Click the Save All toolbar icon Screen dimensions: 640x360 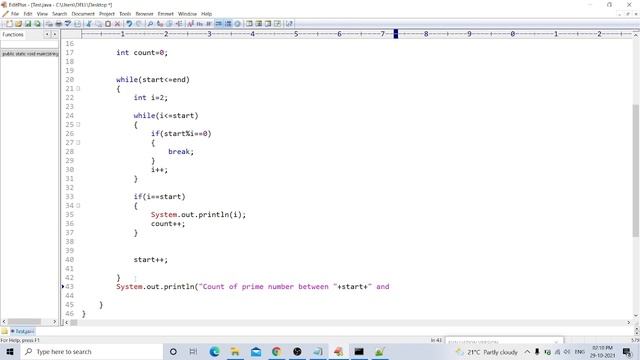click(37, 24)
